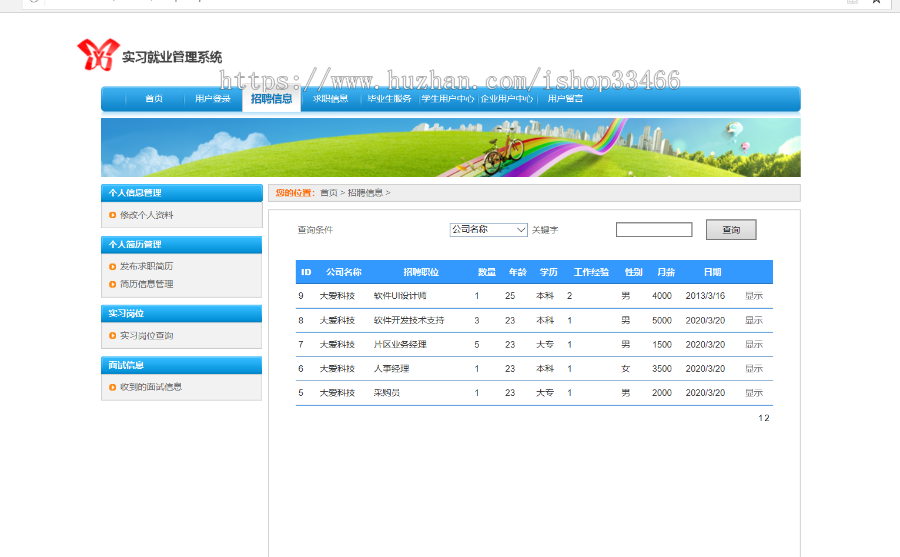Viewport: 900px width, 557px height.
Task: Click 人事经理 job title cell
Action: pyautogui.click(x=391, y=369)
